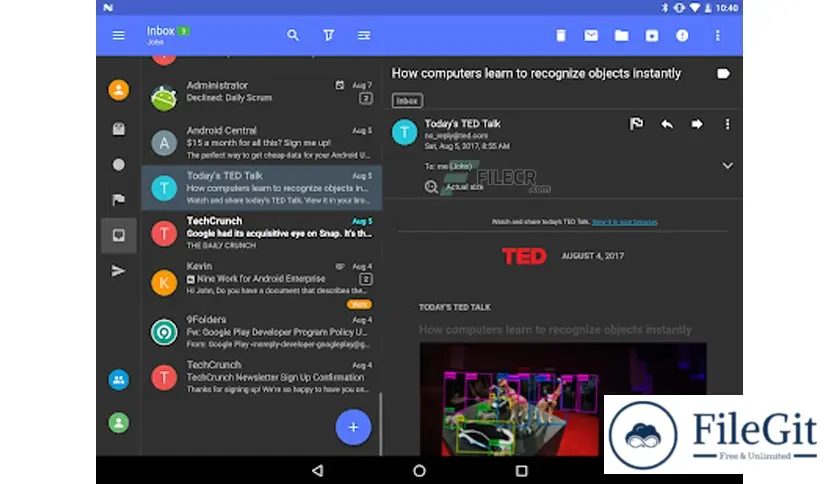Open the category tag icon beside subject
Image resolution: width=836 pixels, height=484 pixels.
click(723, 74)
